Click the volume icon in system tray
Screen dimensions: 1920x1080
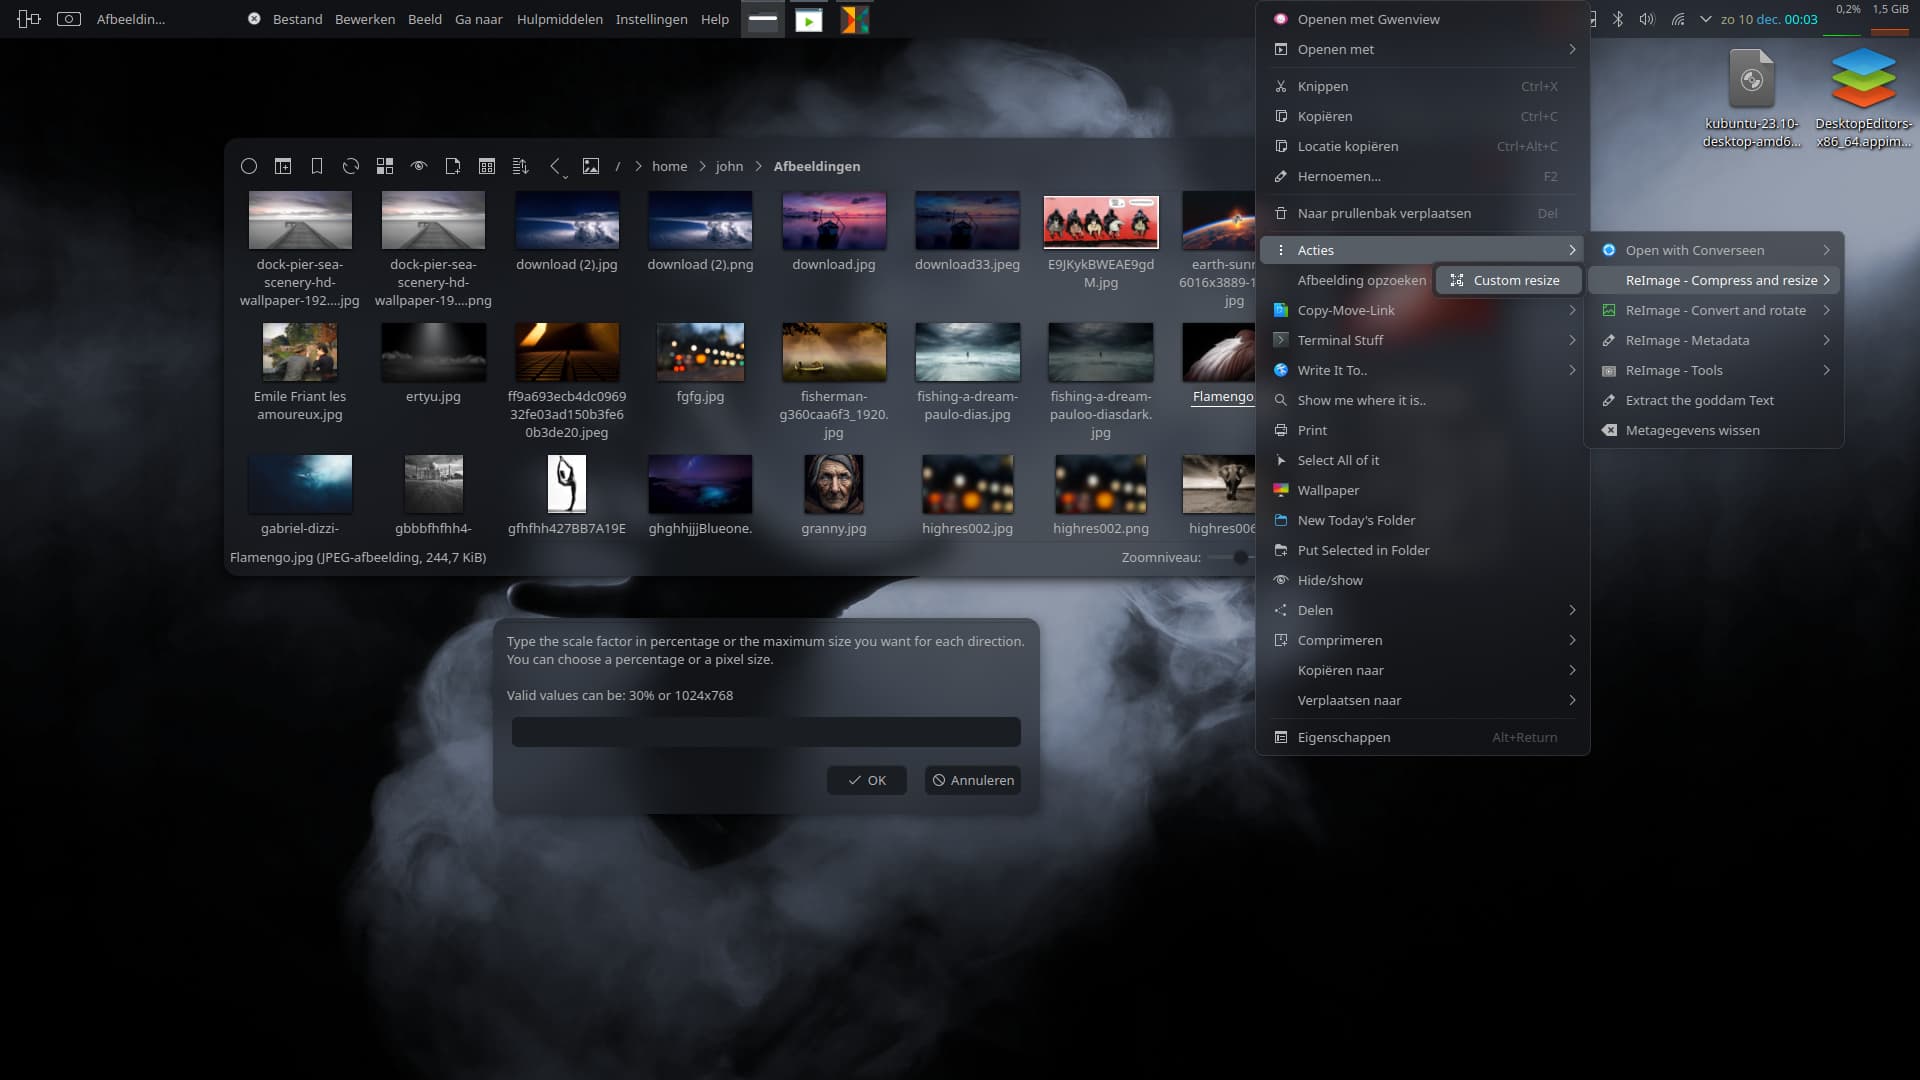(x=1647, y=19)
